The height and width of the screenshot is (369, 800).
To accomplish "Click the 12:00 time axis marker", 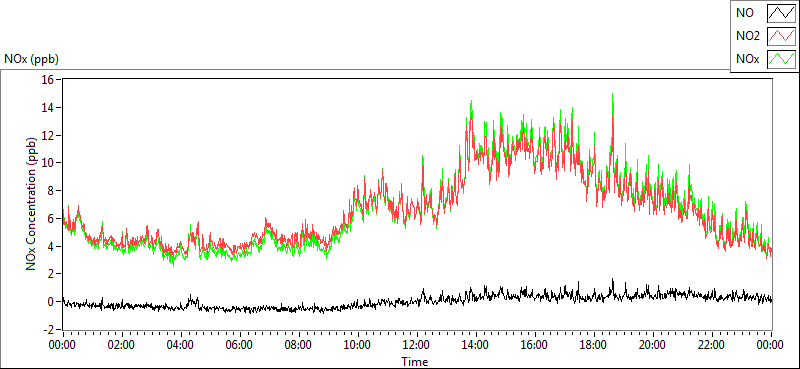I will pos(417,345).
